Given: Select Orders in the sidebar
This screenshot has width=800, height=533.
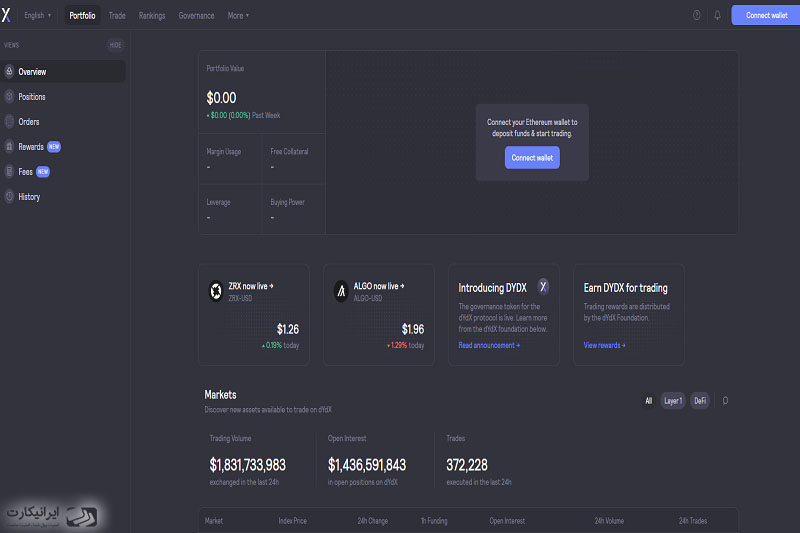Looking at the screenshot, I should (63, 121).
